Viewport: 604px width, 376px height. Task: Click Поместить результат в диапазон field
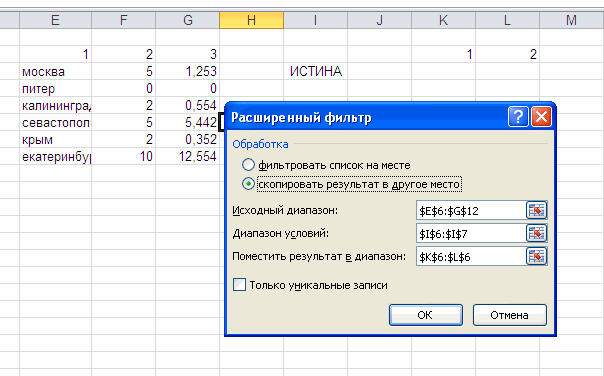[471, 257]
